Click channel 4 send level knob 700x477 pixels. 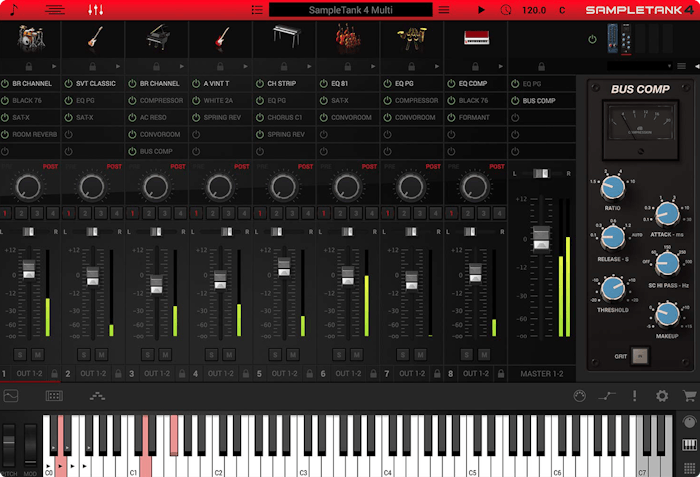tap(220, 187)
